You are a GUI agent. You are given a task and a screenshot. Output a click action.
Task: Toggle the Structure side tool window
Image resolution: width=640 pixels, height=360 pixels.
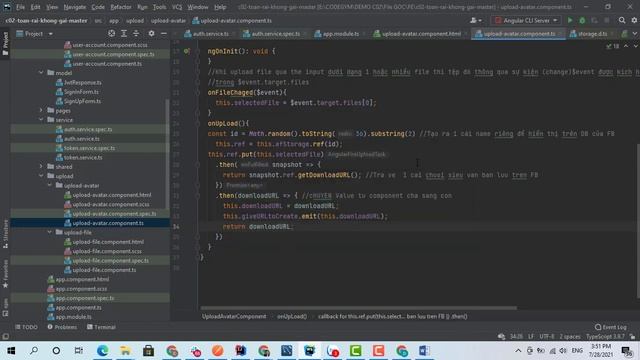pos(5,234)
